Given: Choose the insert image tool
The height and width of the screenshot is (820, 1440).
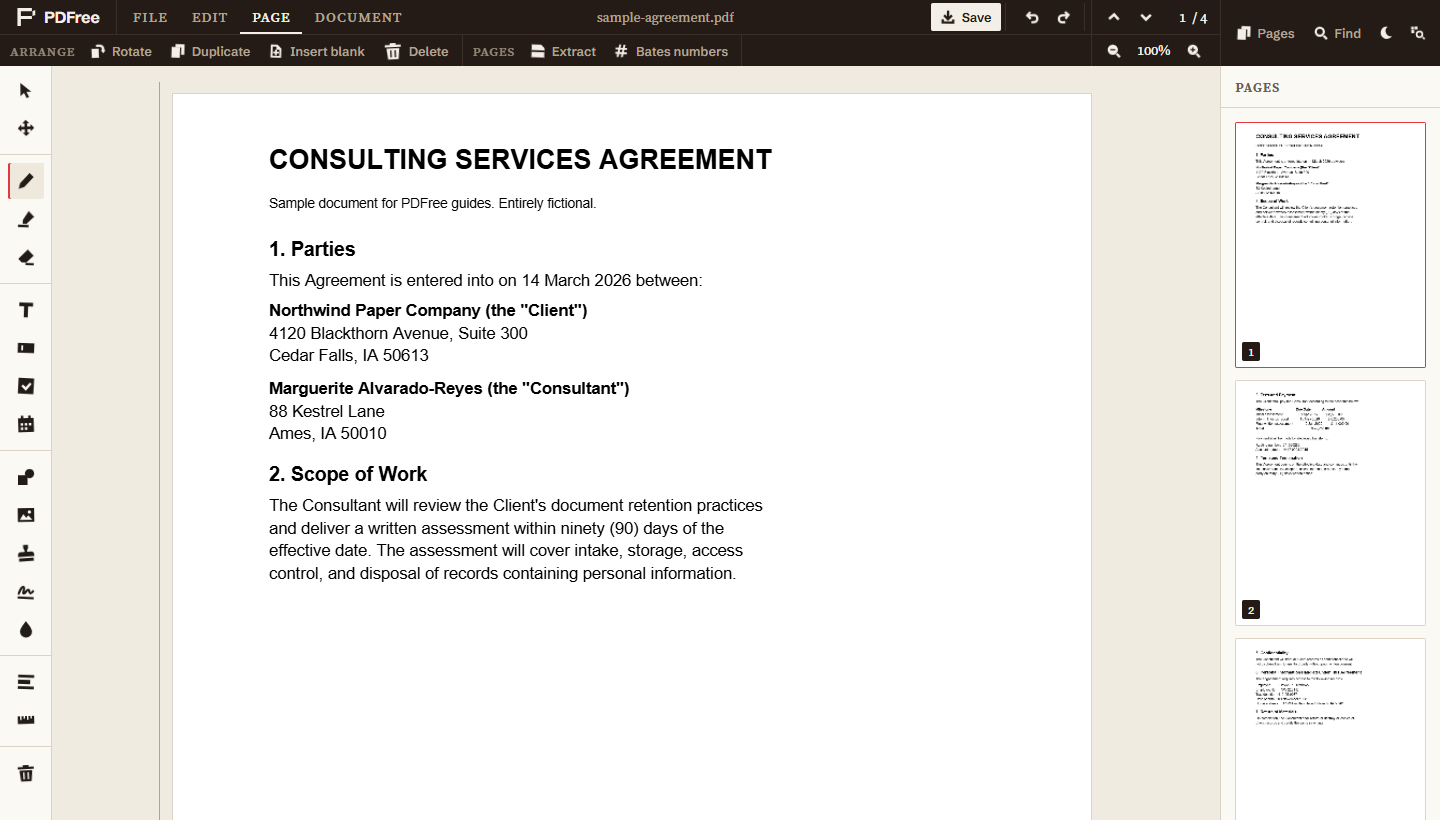Looking at the screenshot, I should [26, 515].
